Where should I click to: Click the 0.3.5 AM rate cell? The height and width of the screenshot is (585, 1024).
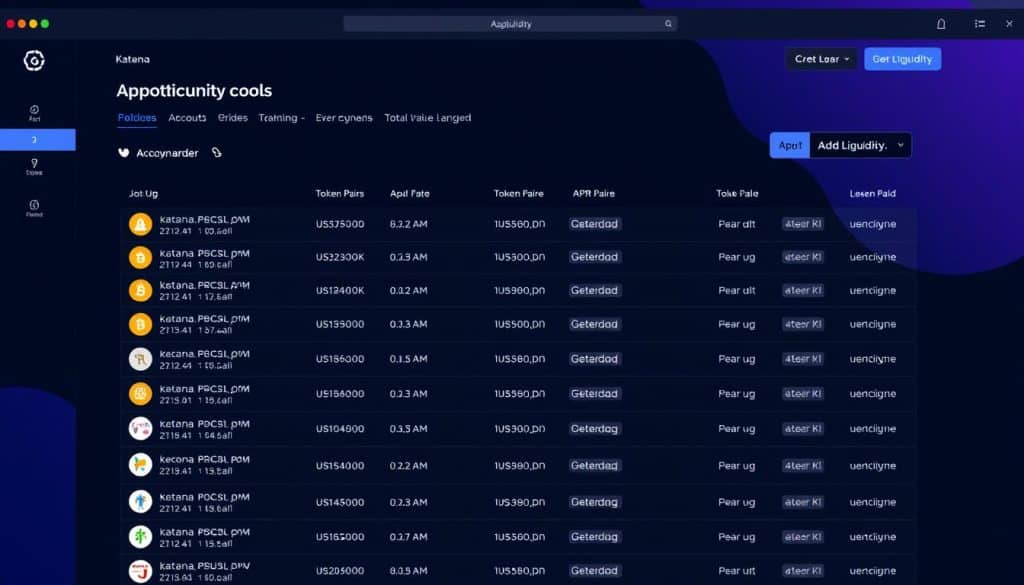[409, 429]
